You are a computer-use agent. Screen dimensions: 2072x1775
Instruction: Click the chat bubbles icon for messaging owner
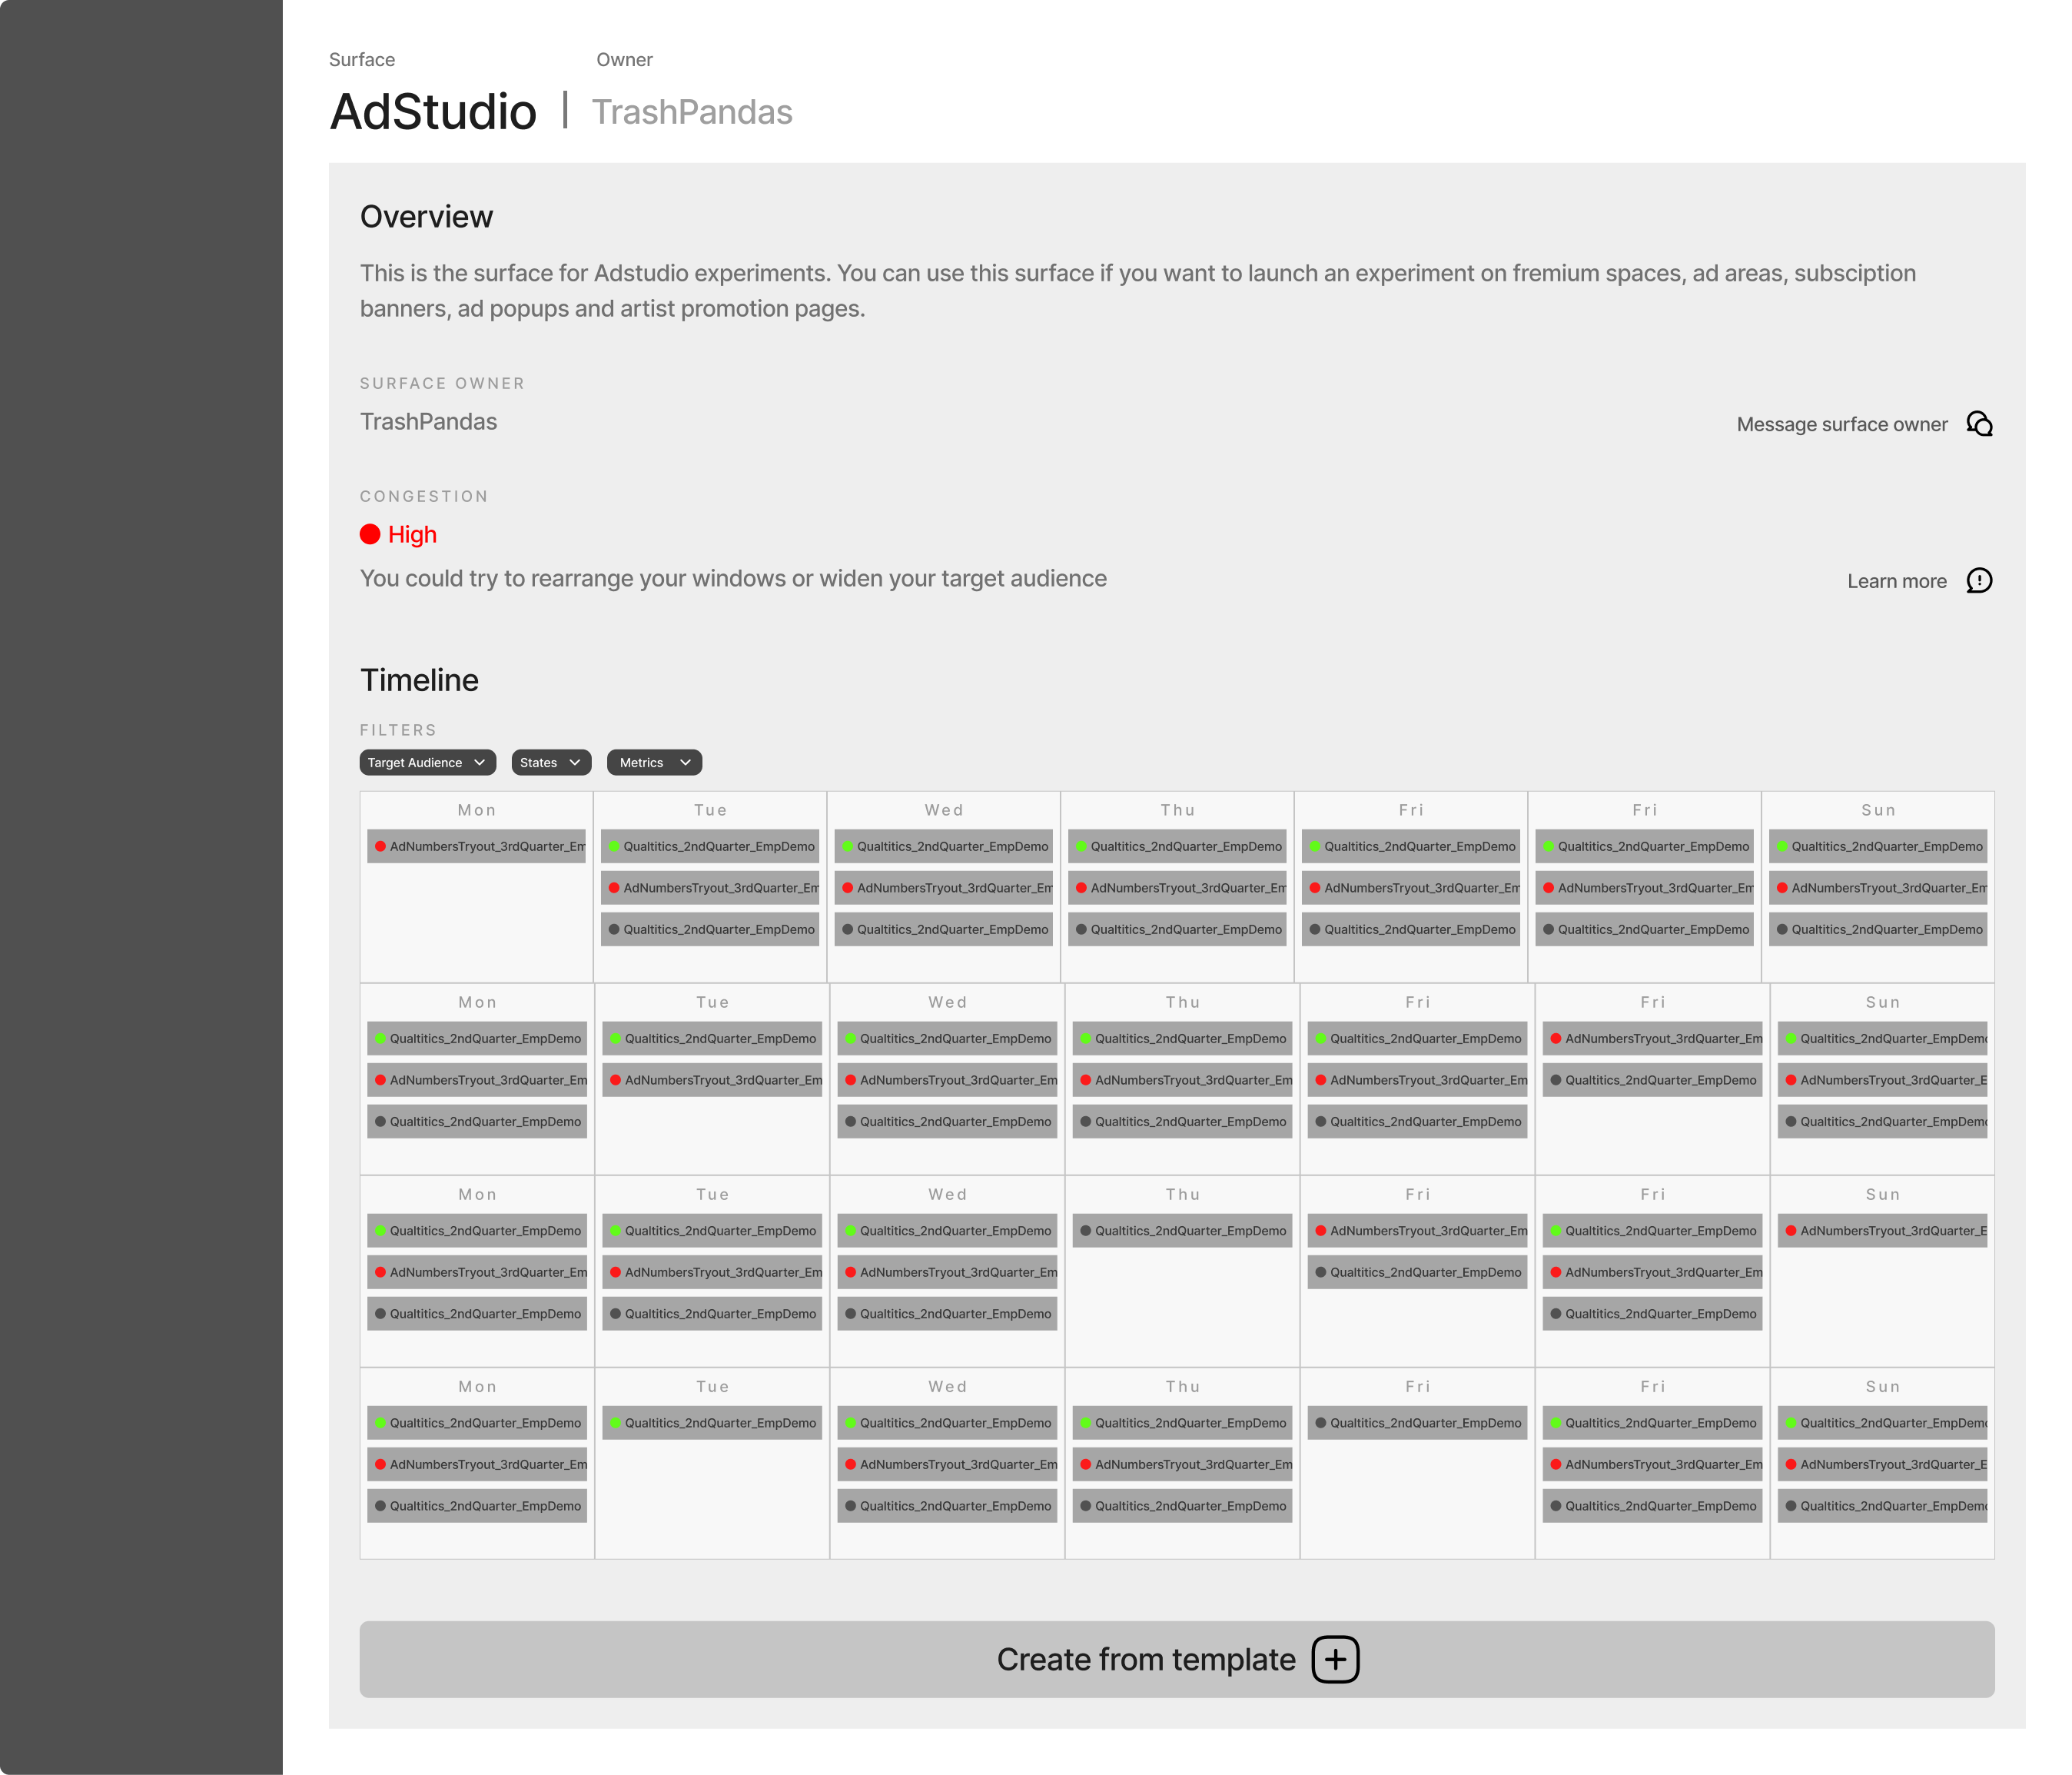[x=1979, y=424]
